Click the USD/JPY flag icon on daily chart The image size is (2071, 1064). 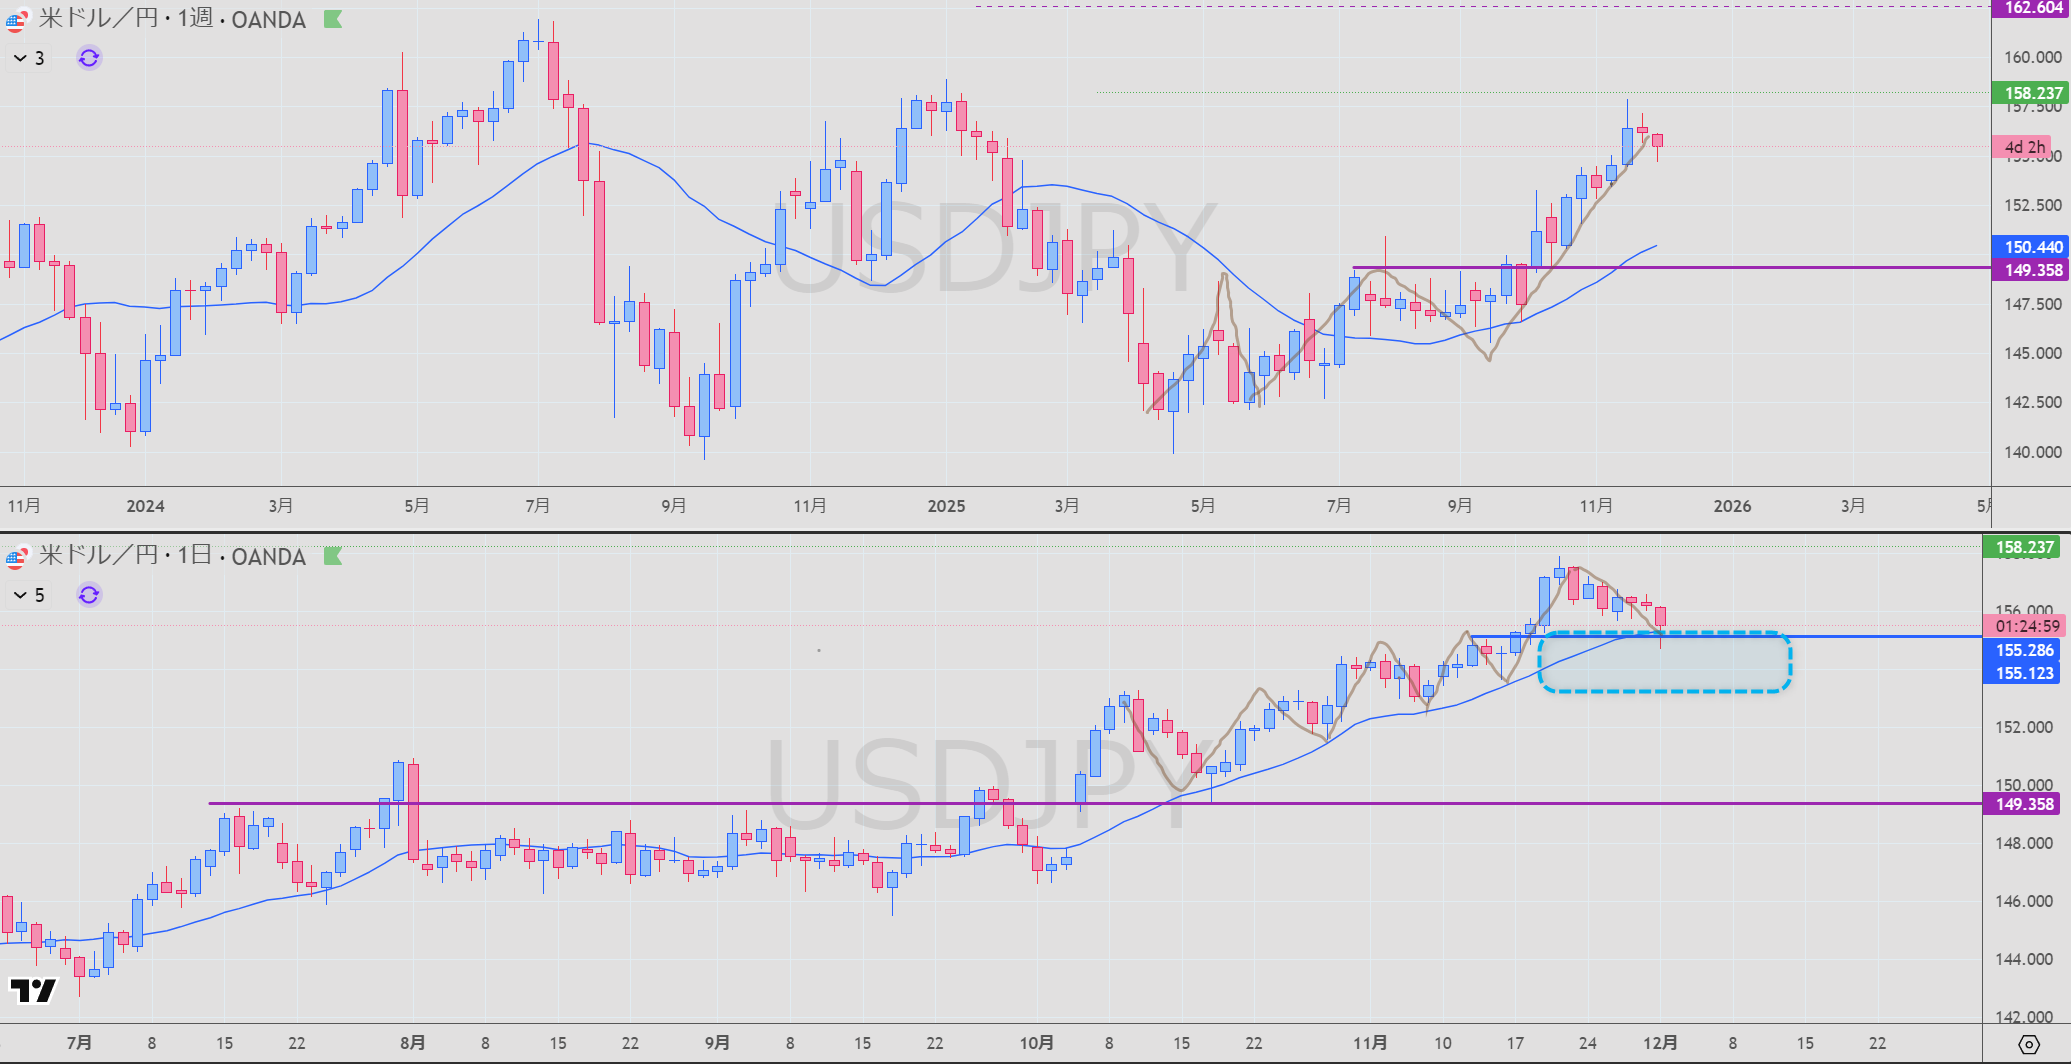tap(16, 557)
